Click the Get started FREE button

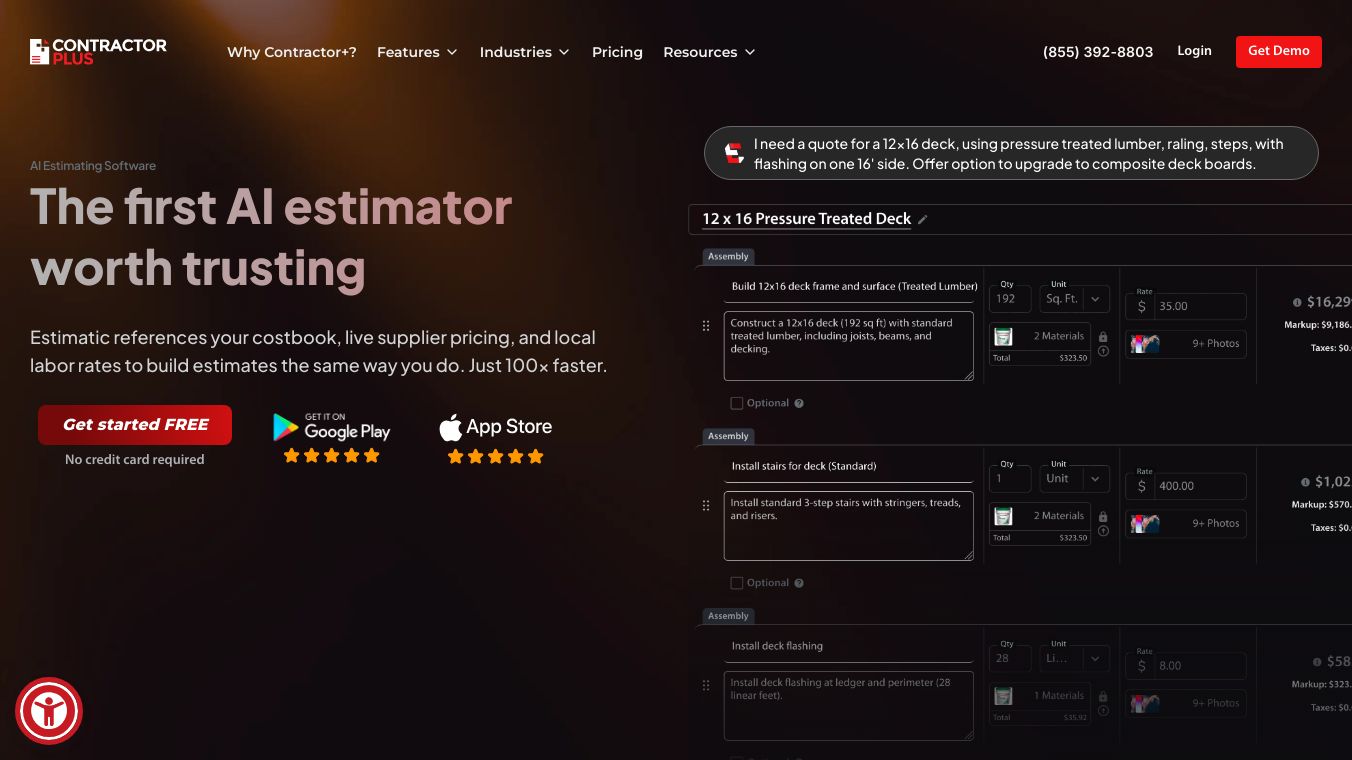pyautogui.click(x=135, y=425)
